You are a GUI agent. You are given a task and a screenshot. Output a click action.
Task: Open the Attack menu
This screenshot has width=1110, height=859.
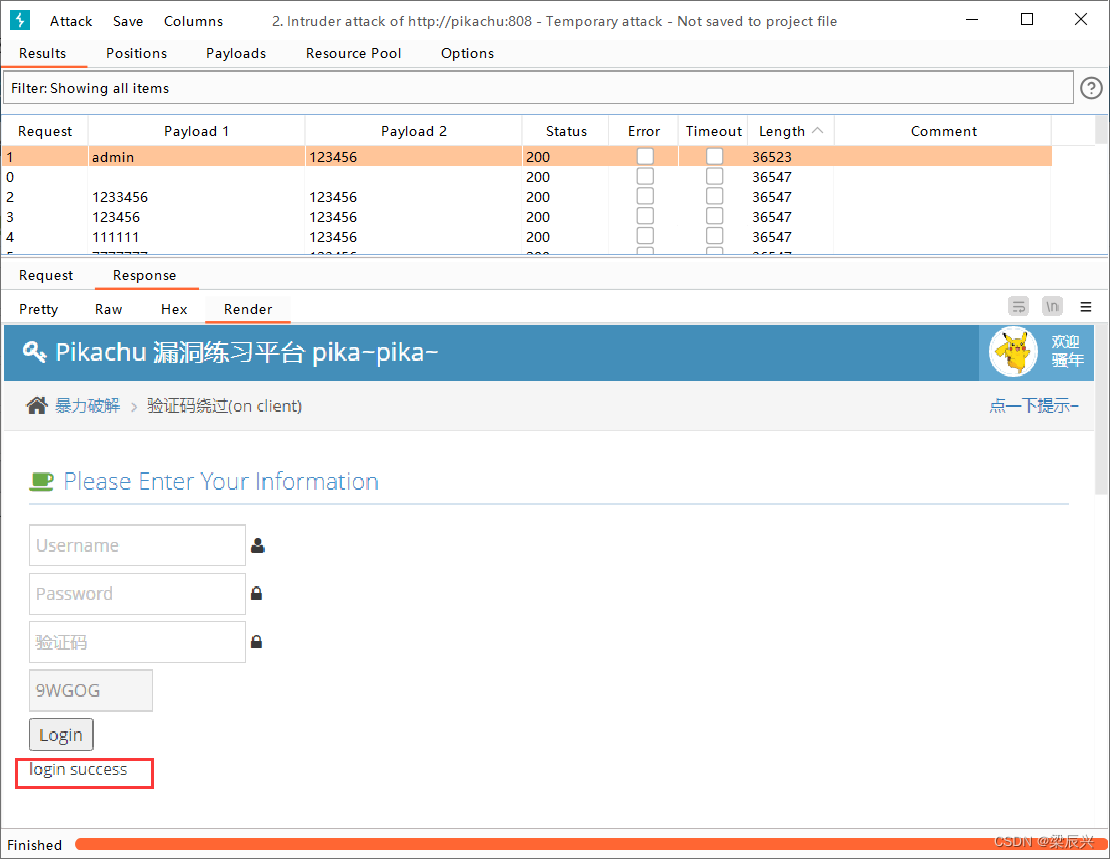coord(71,21)
